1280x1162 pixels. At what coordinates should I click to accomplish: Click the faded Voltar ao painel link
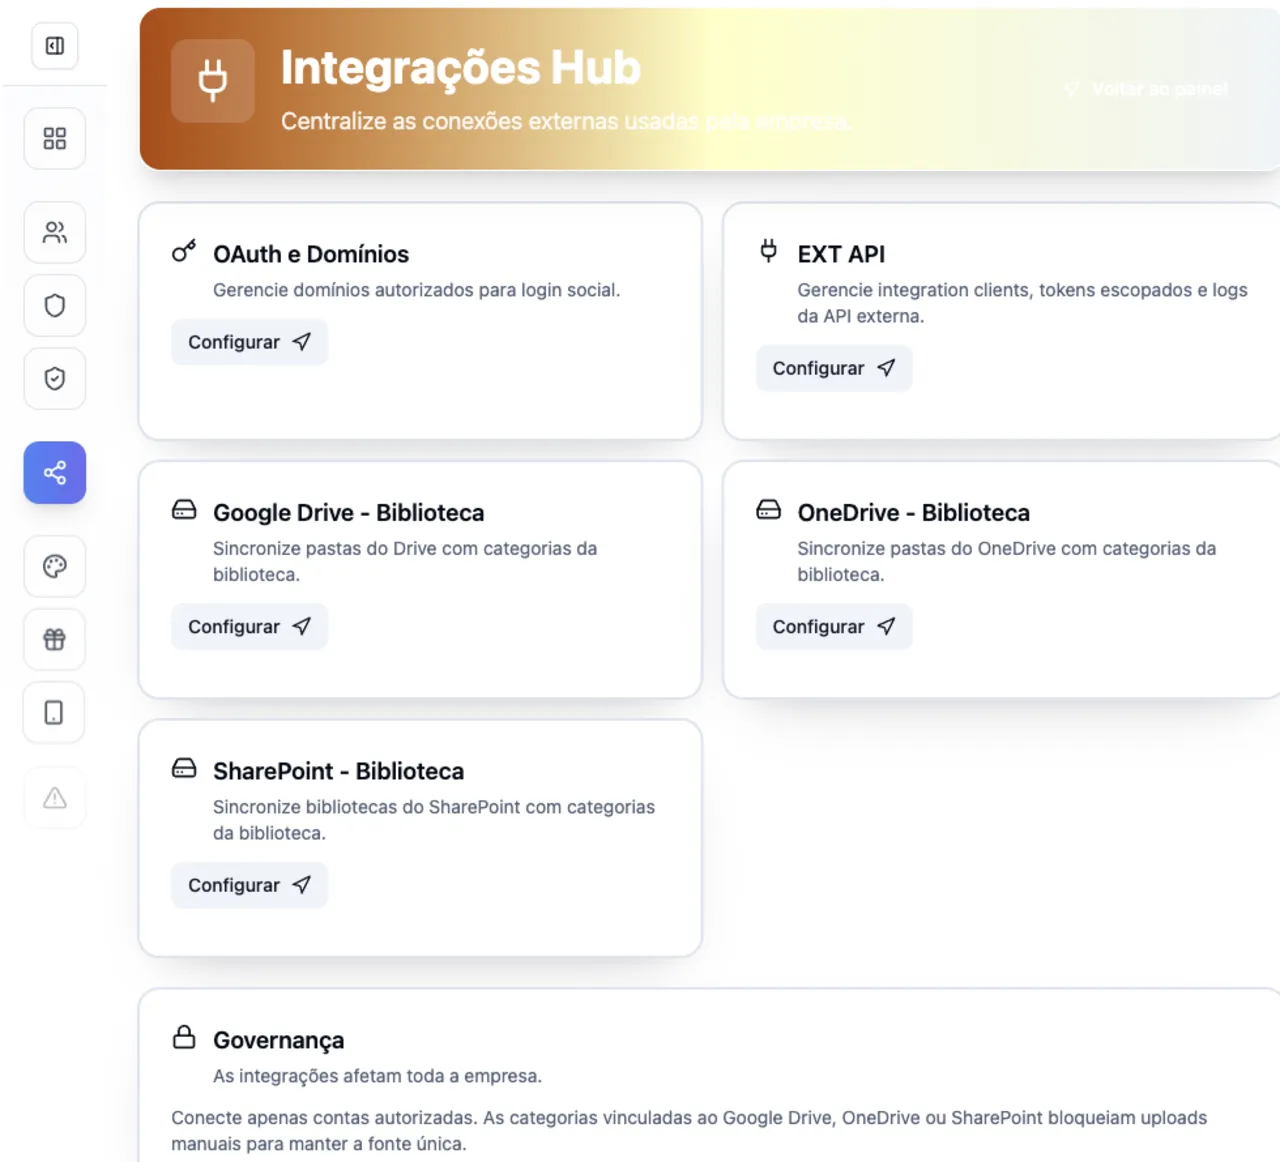coord(1146,89)
